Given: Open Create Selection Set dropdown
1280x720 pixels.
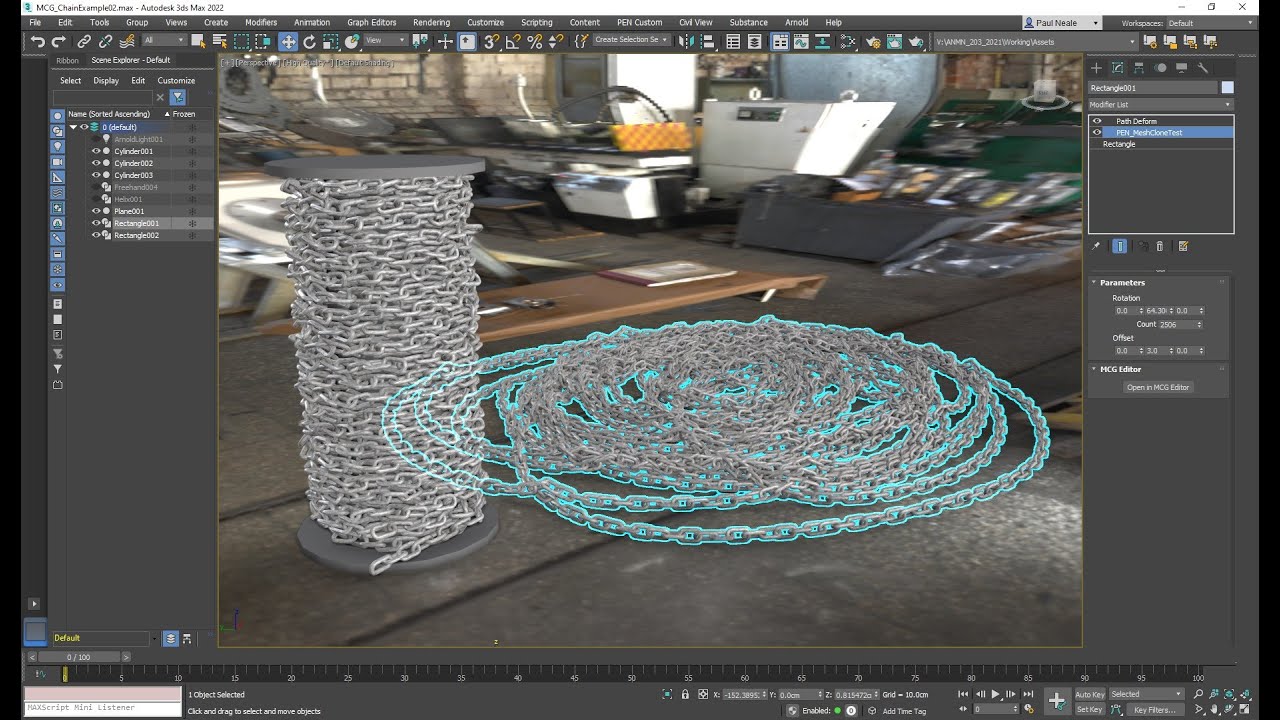Looking at the screenshot, I should click(x=632, y=40).
